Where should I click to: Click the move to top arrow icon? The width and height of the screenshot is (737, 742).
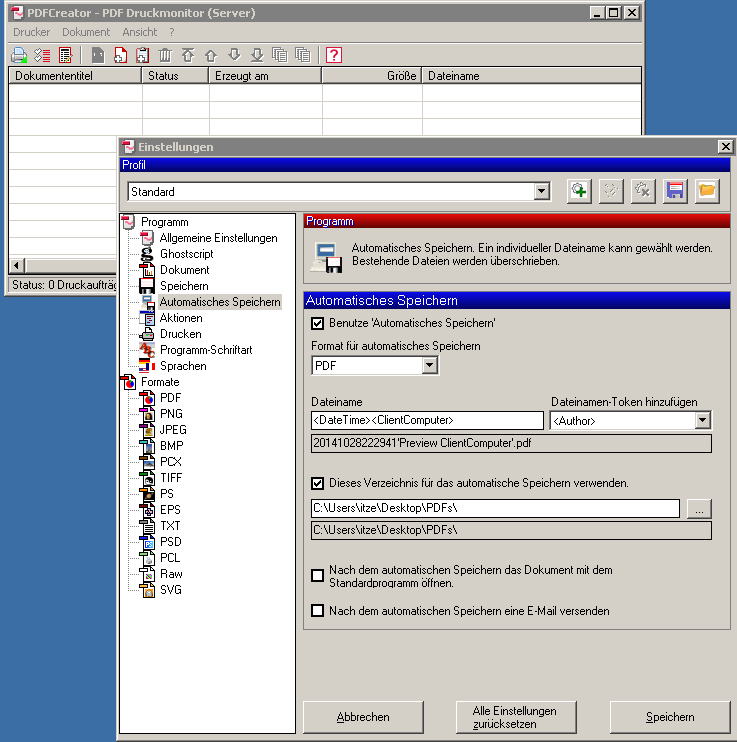188,55
